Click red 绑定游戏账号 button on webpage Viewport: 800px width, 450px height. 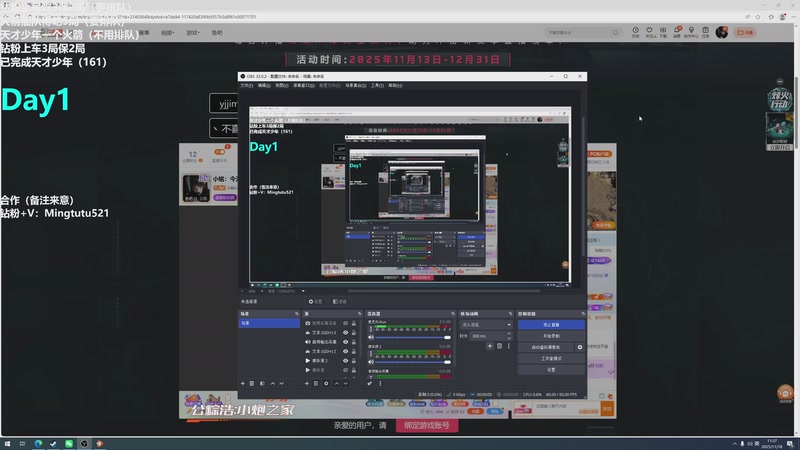tap(427, 426)
